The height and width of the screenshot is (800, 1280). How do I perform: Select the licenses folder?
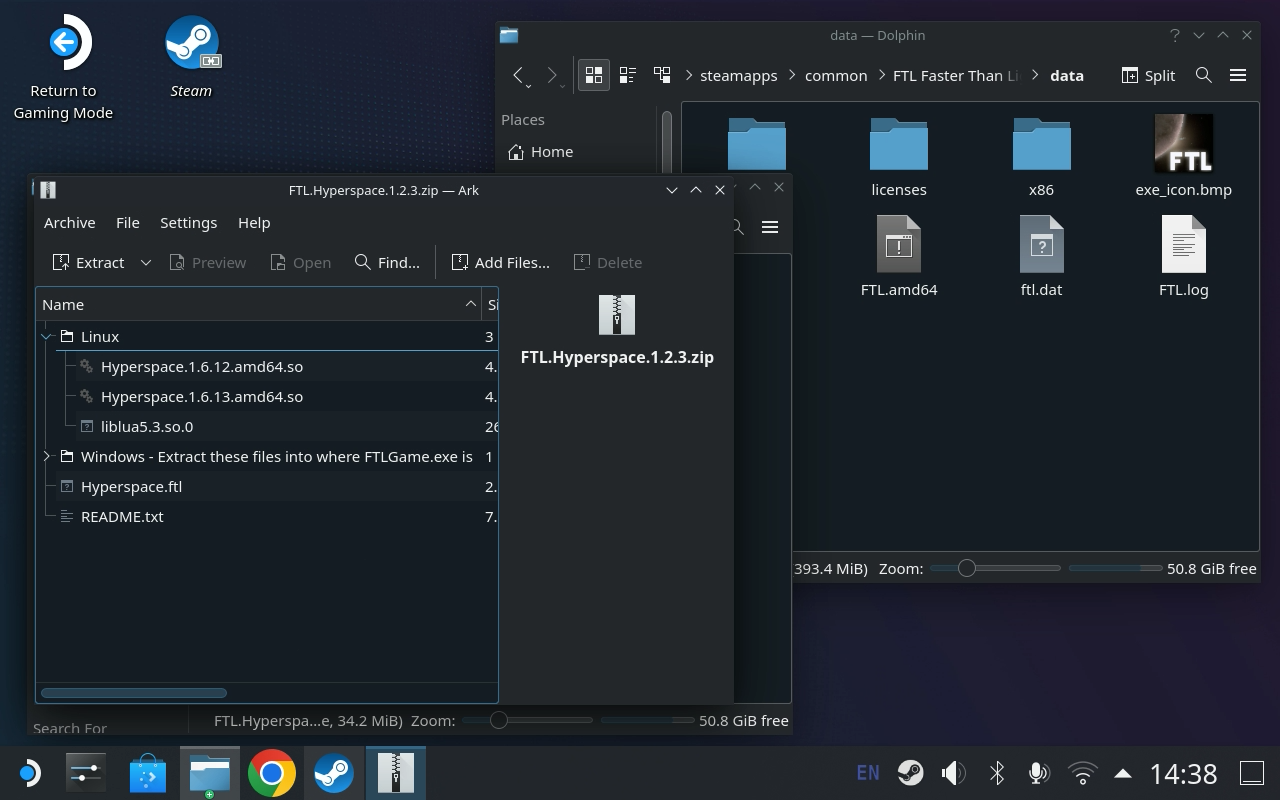tap(899, 158)
